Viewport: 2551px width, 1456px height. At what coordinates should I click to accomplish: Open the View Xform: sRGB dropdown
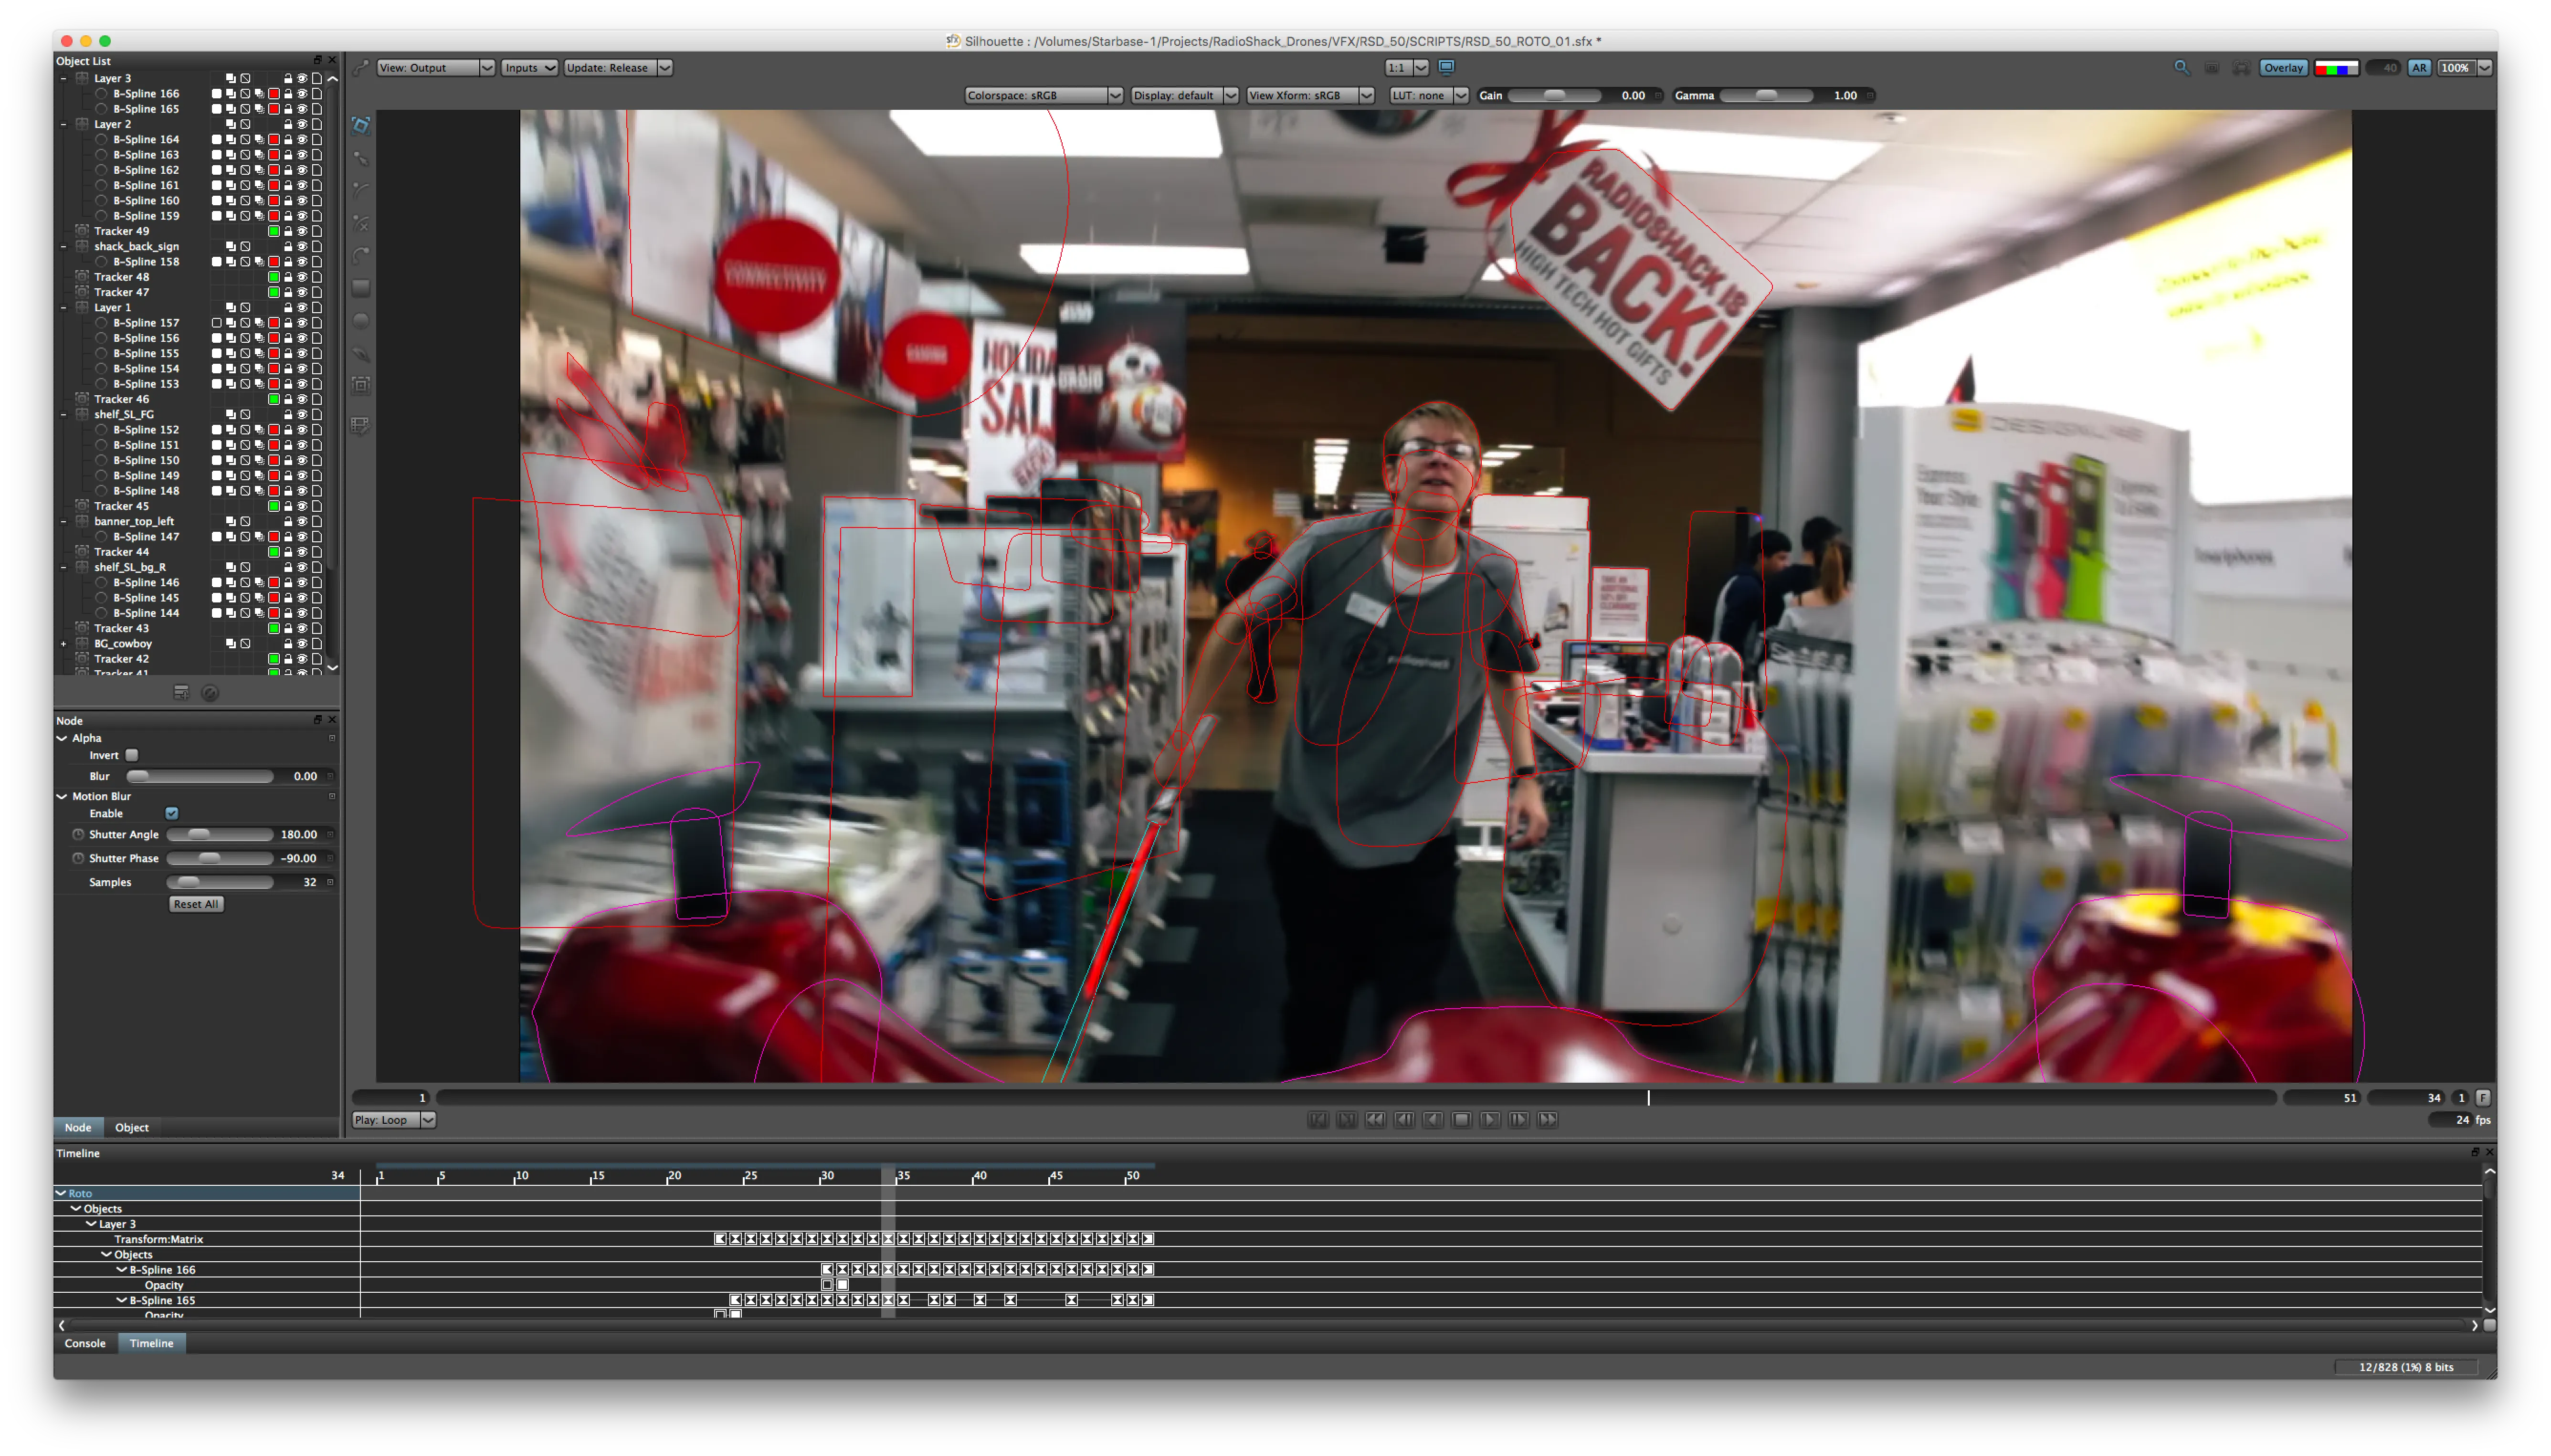click(1310, 95)
